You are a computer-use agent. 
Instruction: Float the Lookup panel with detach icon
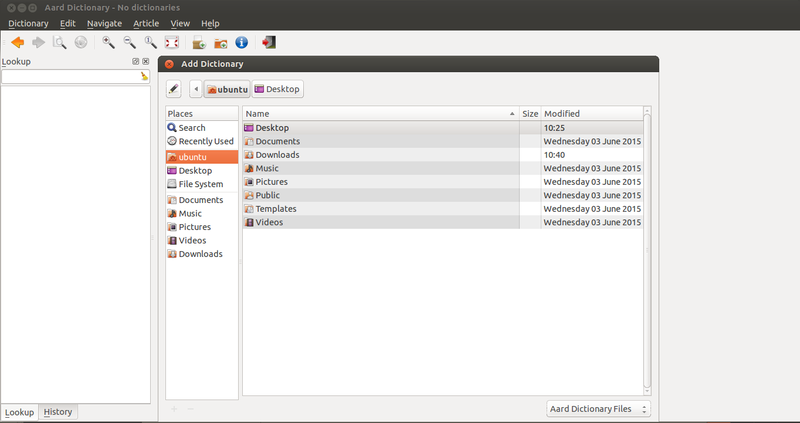135,61
